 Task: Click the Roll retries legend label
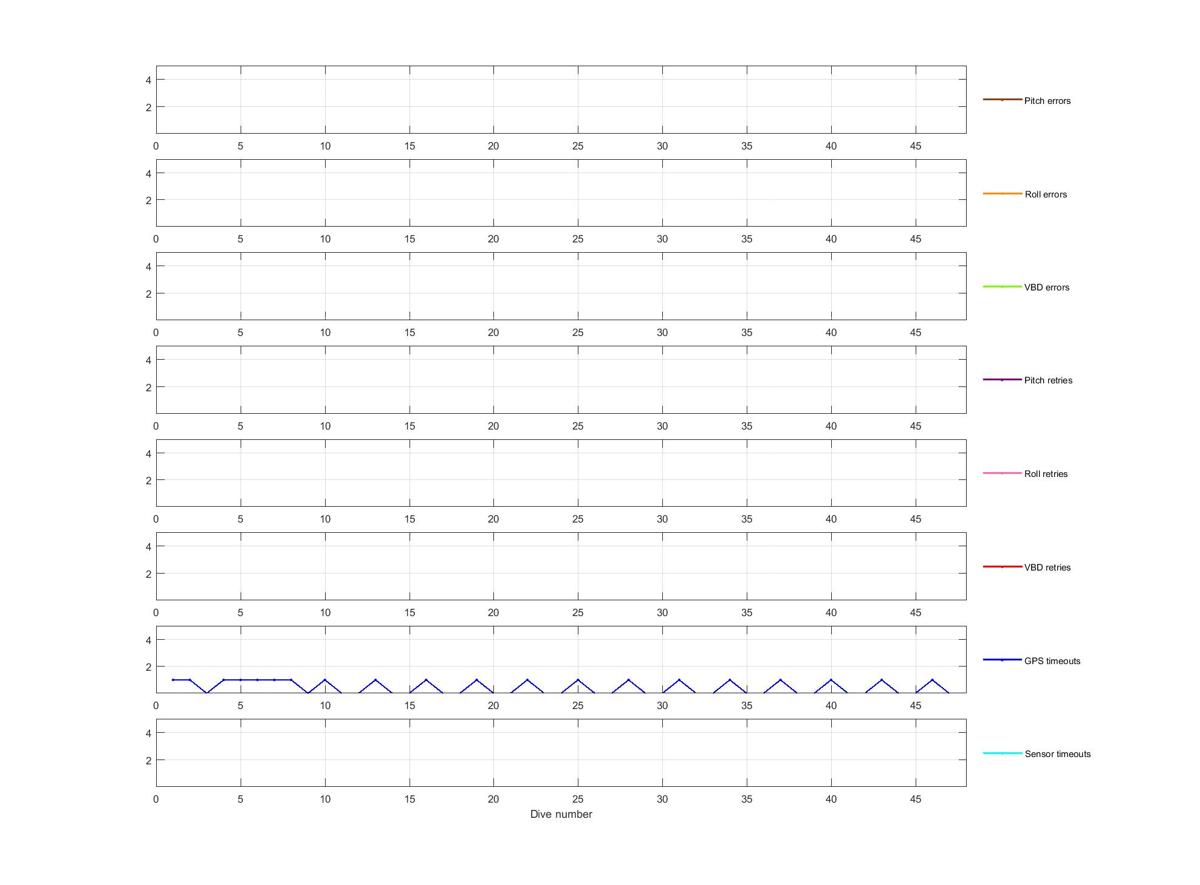(1046, 473)
